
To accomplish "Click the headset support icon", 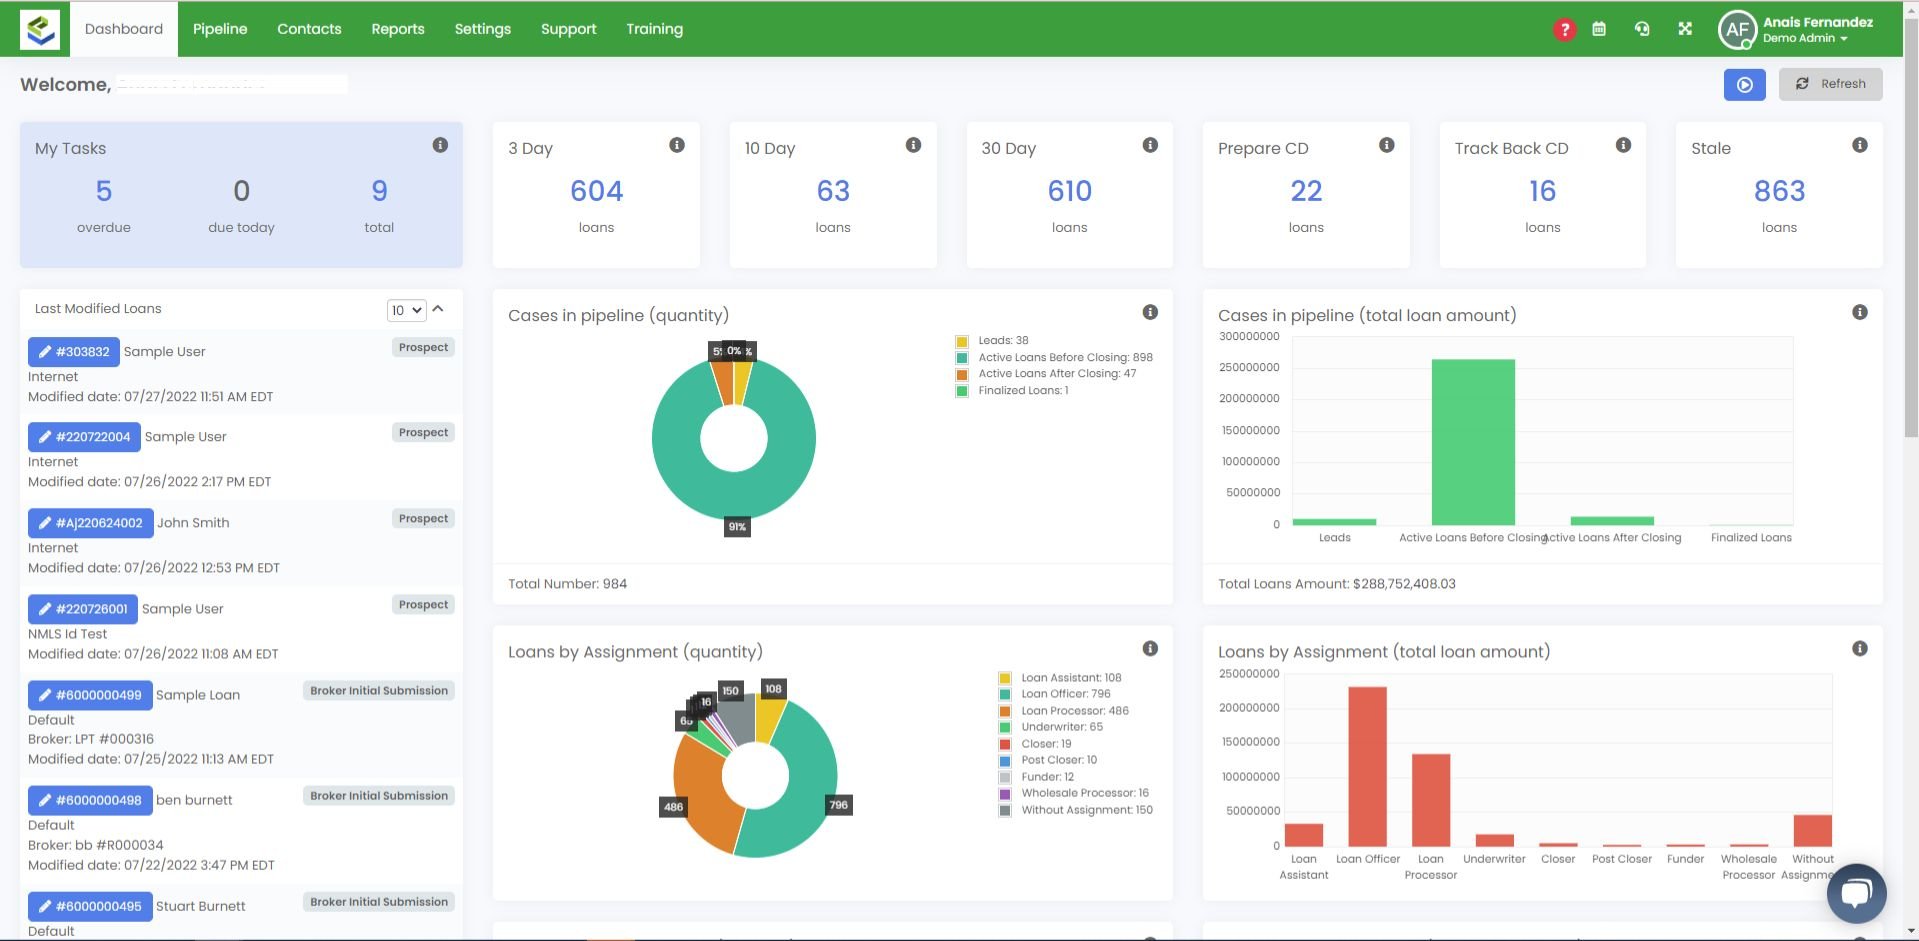I will pos(1642,29).
